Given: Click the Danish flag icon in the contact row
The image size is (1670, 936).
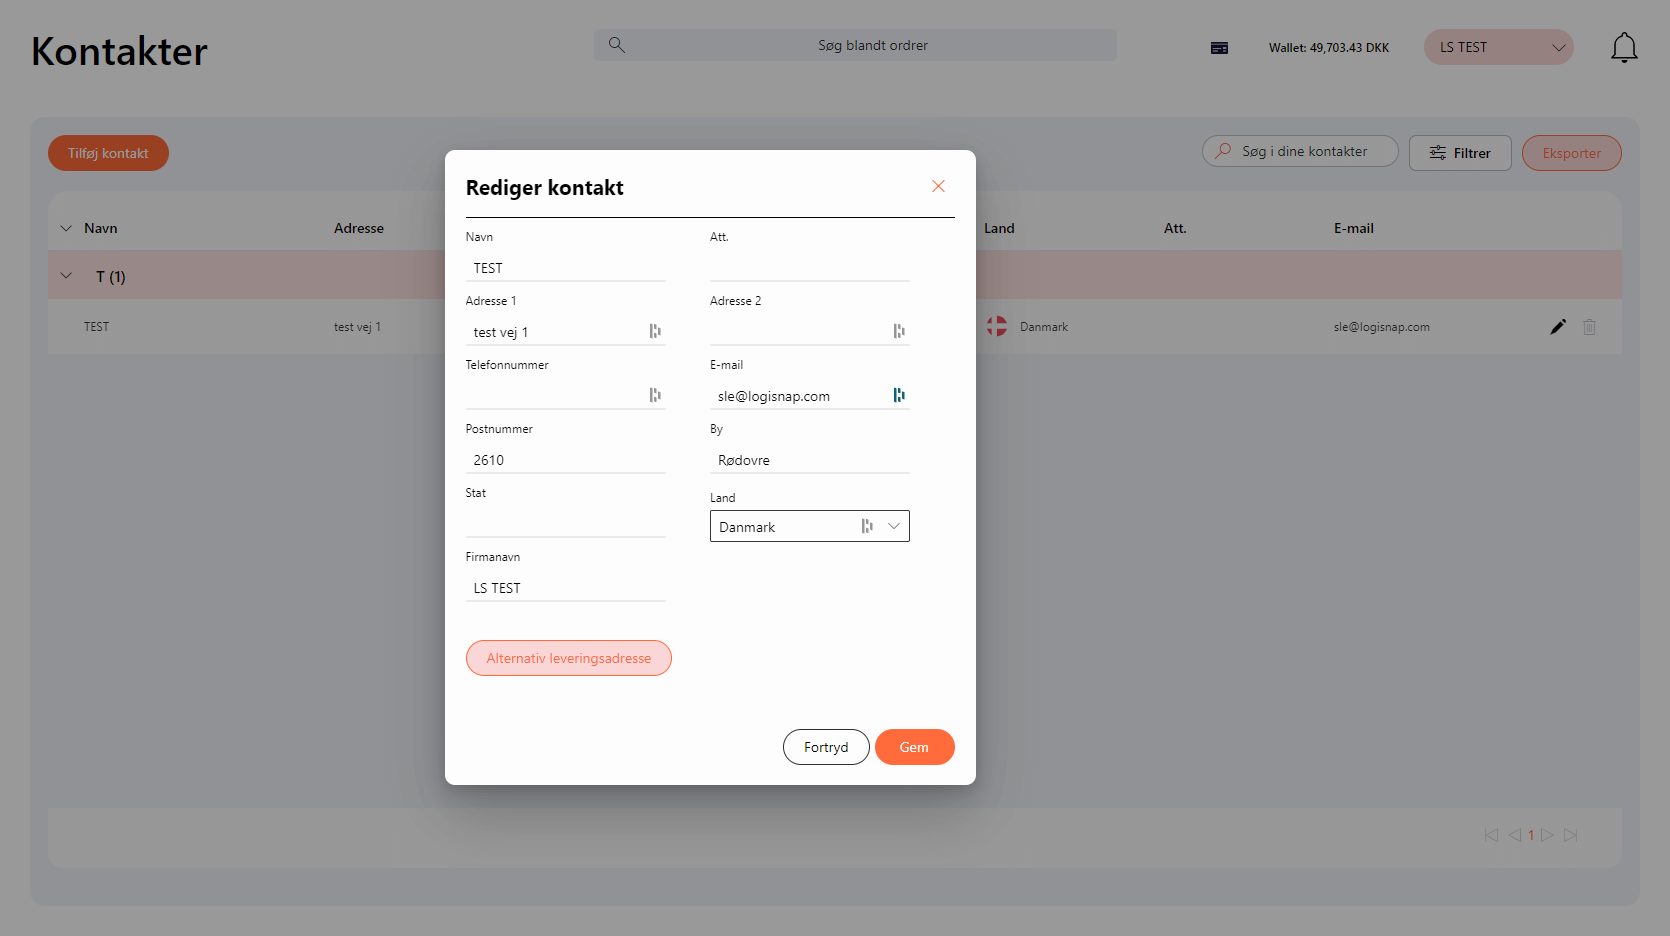Looking at the screenshot, I should click(x=996, y=325).
